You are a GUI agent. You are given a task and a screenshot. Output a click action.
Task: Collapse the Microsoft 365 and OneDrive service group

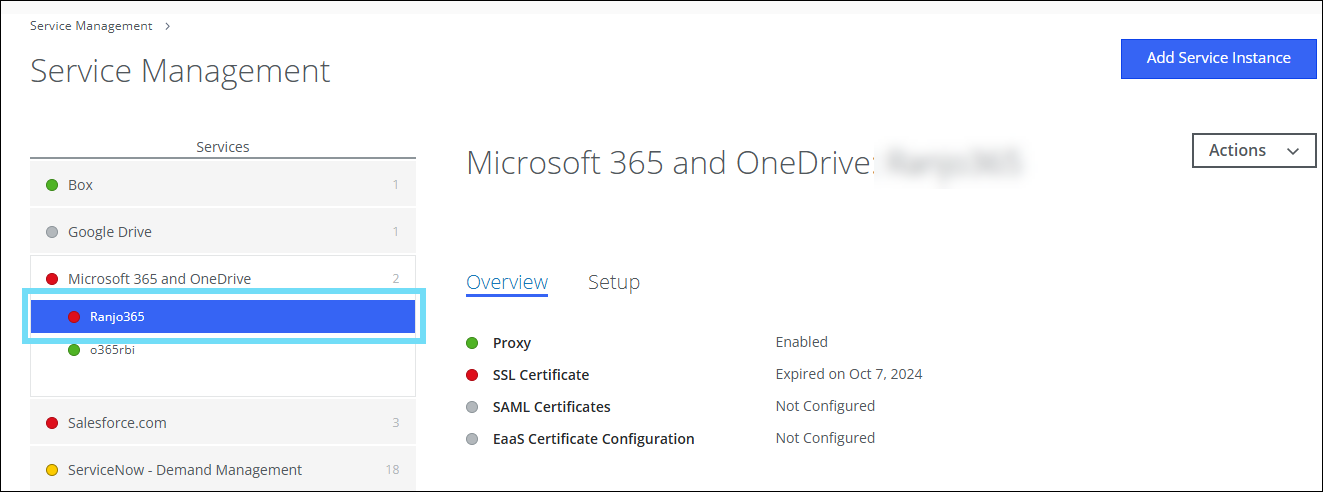coord(159,279)
